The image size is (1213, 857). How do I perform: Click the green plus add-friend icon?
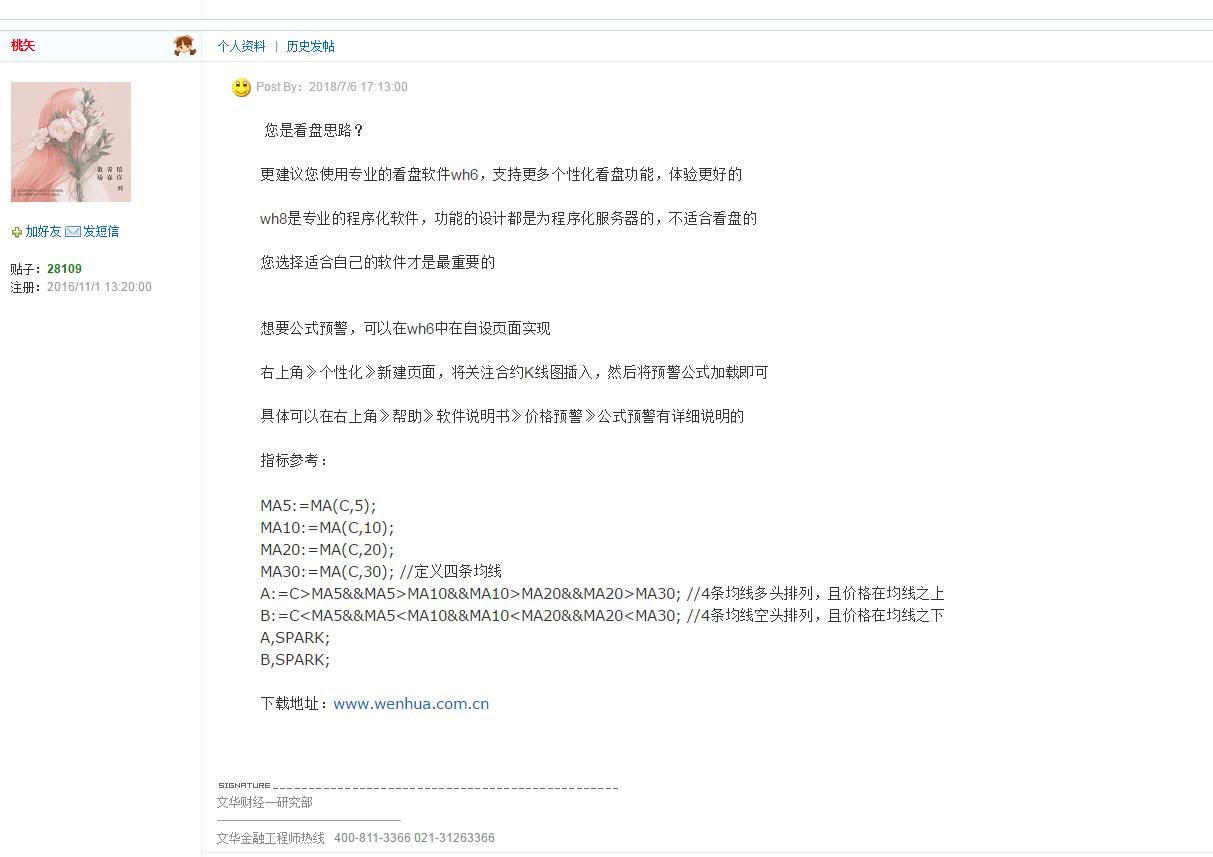coord(16,232)
